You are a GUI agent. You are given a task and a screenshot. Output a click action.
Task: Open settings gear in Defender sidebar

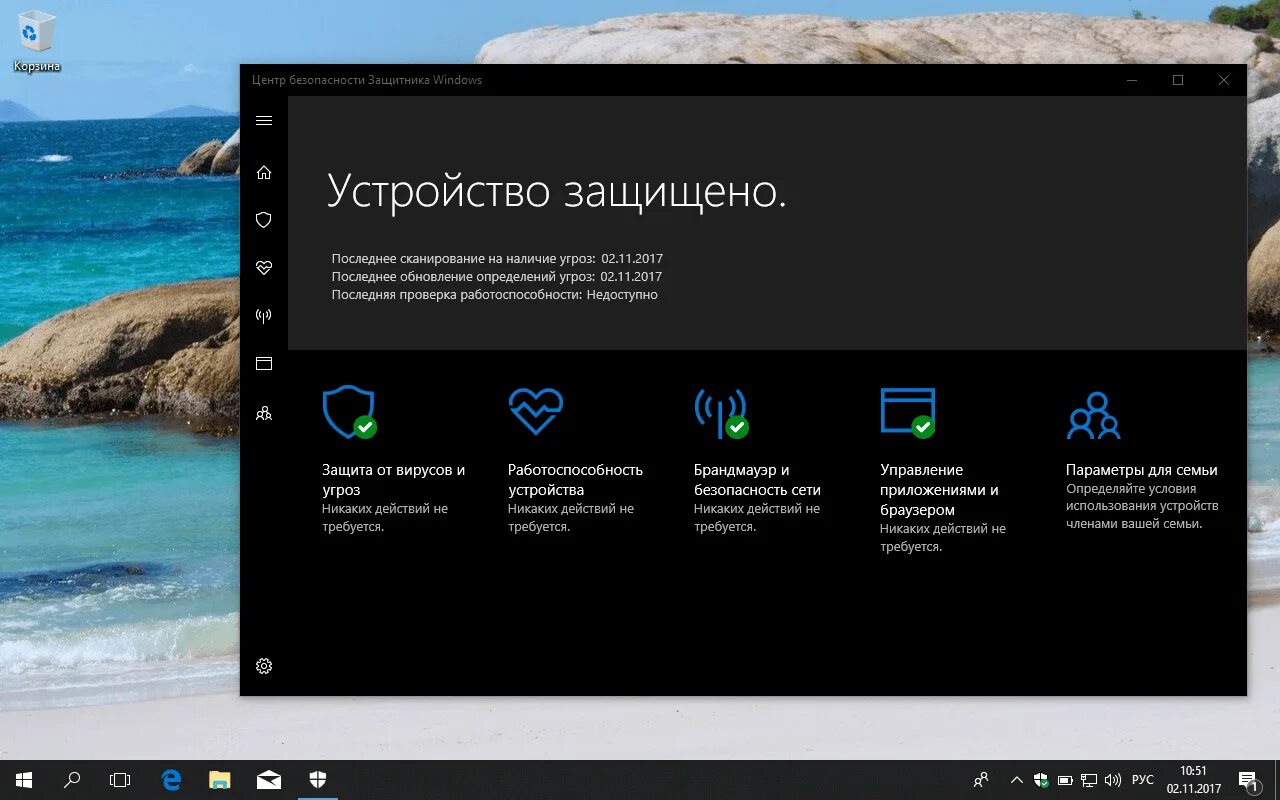coord(264,666)
